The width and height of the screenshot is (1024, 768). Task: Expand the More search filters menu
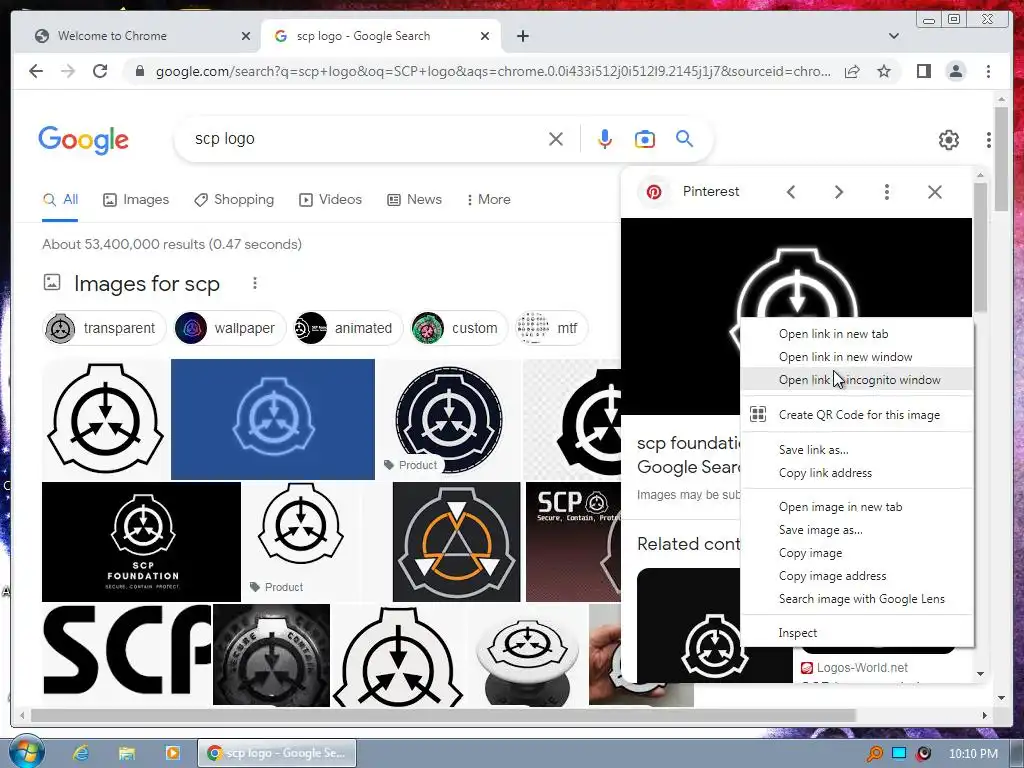pyautogui.click(x=488, y=199)
